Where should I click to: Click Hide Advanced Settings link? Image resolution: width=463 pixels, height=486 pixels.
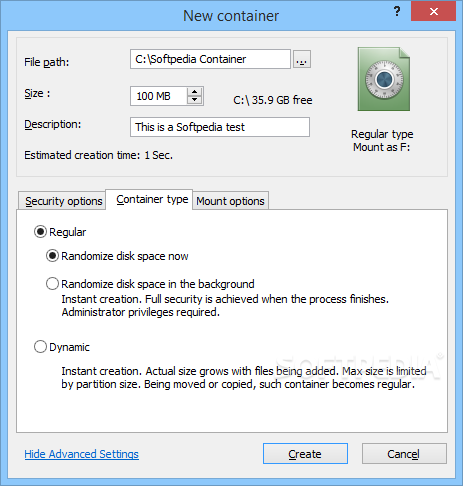pos(82,454)
